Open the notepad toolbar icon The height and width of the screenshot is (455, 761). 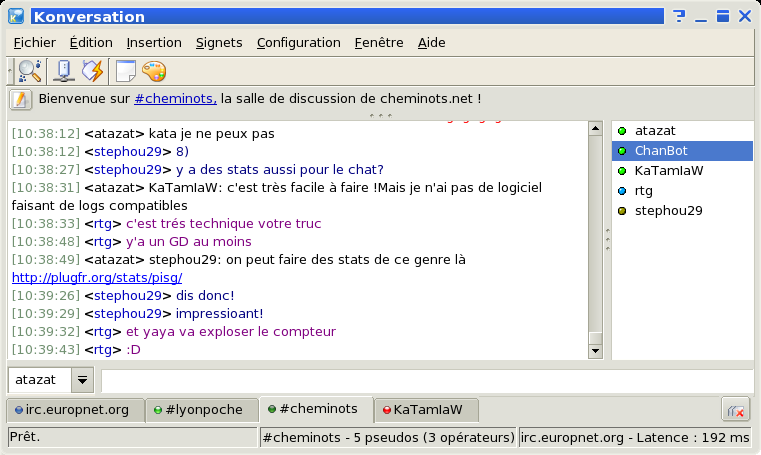pyautogui.click(x=126, y=71)
